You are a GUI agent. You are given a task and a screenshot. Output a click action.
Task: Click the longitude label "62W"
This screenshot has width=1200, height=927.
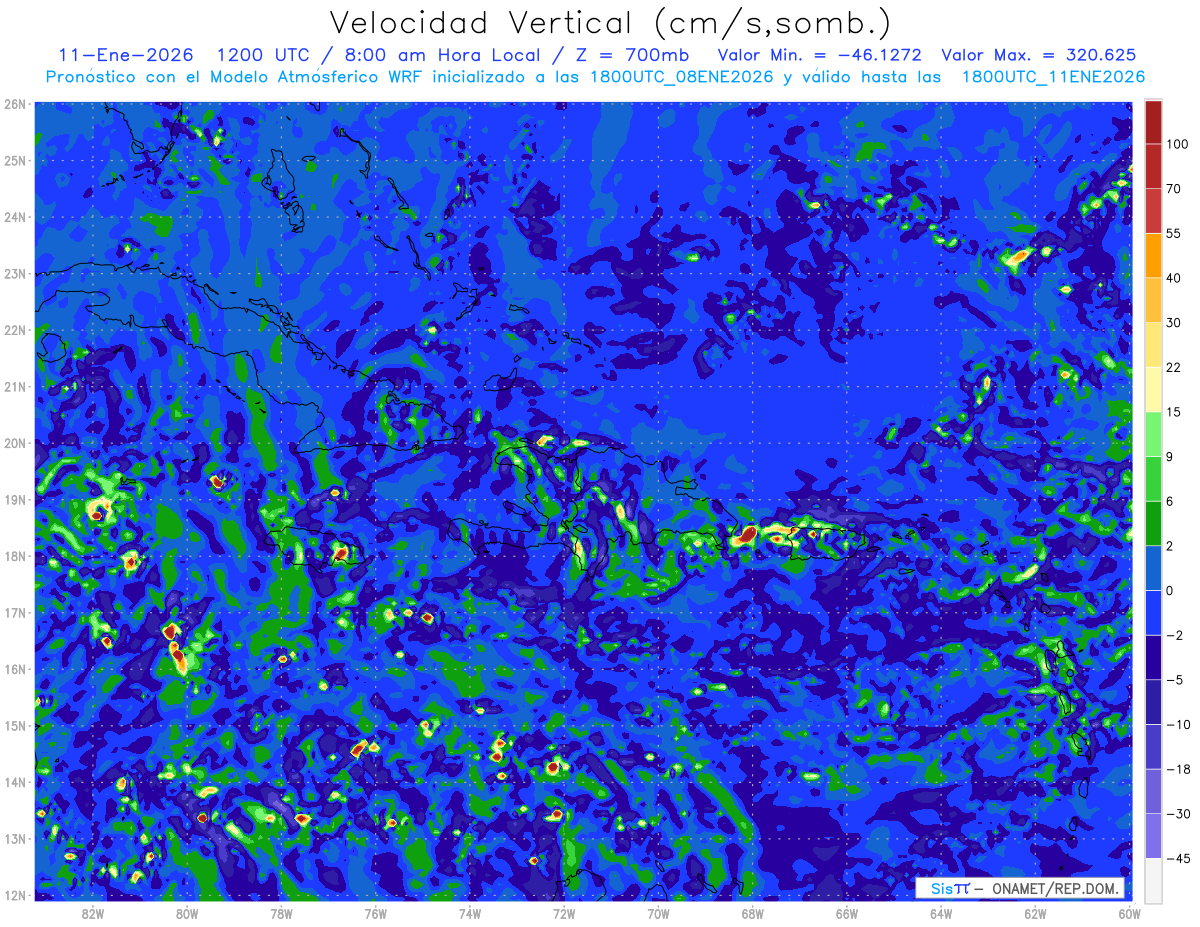pos(1035,915)
